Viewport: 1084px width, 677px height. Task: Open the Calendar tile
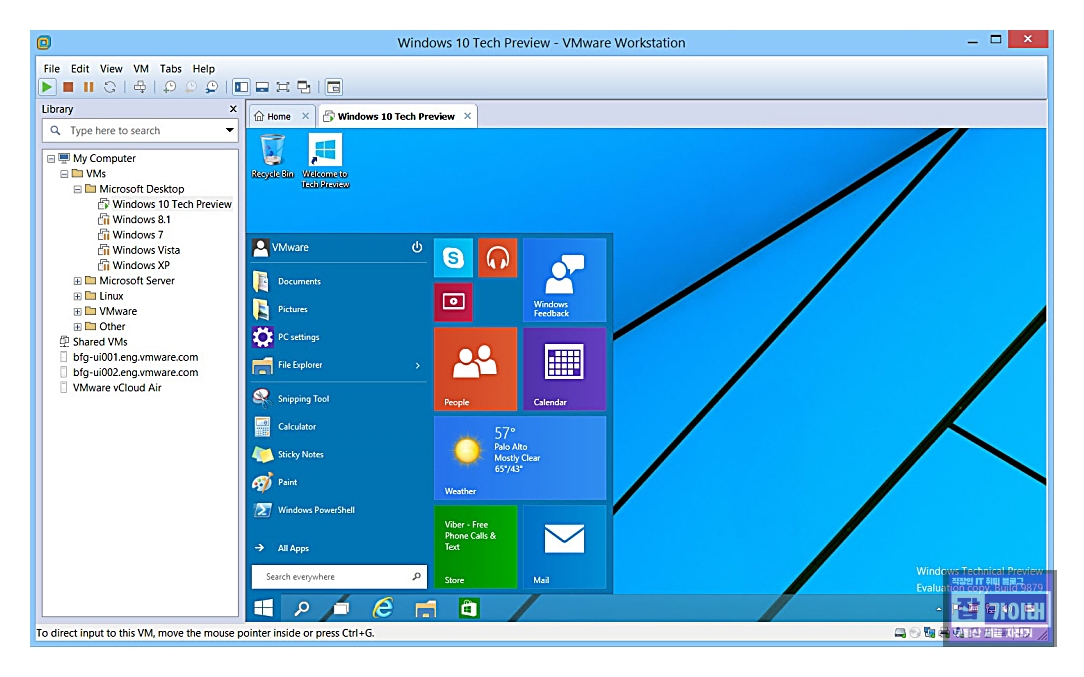pyautogui.click(x=564, y=369)
